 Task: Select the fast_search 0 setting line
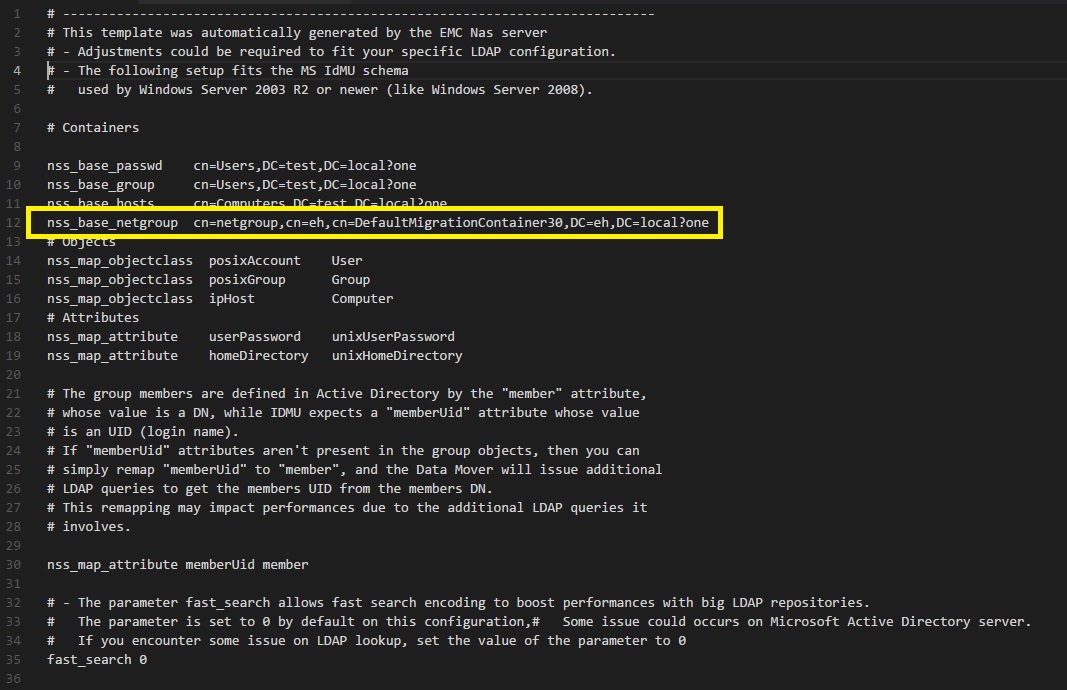96,659
